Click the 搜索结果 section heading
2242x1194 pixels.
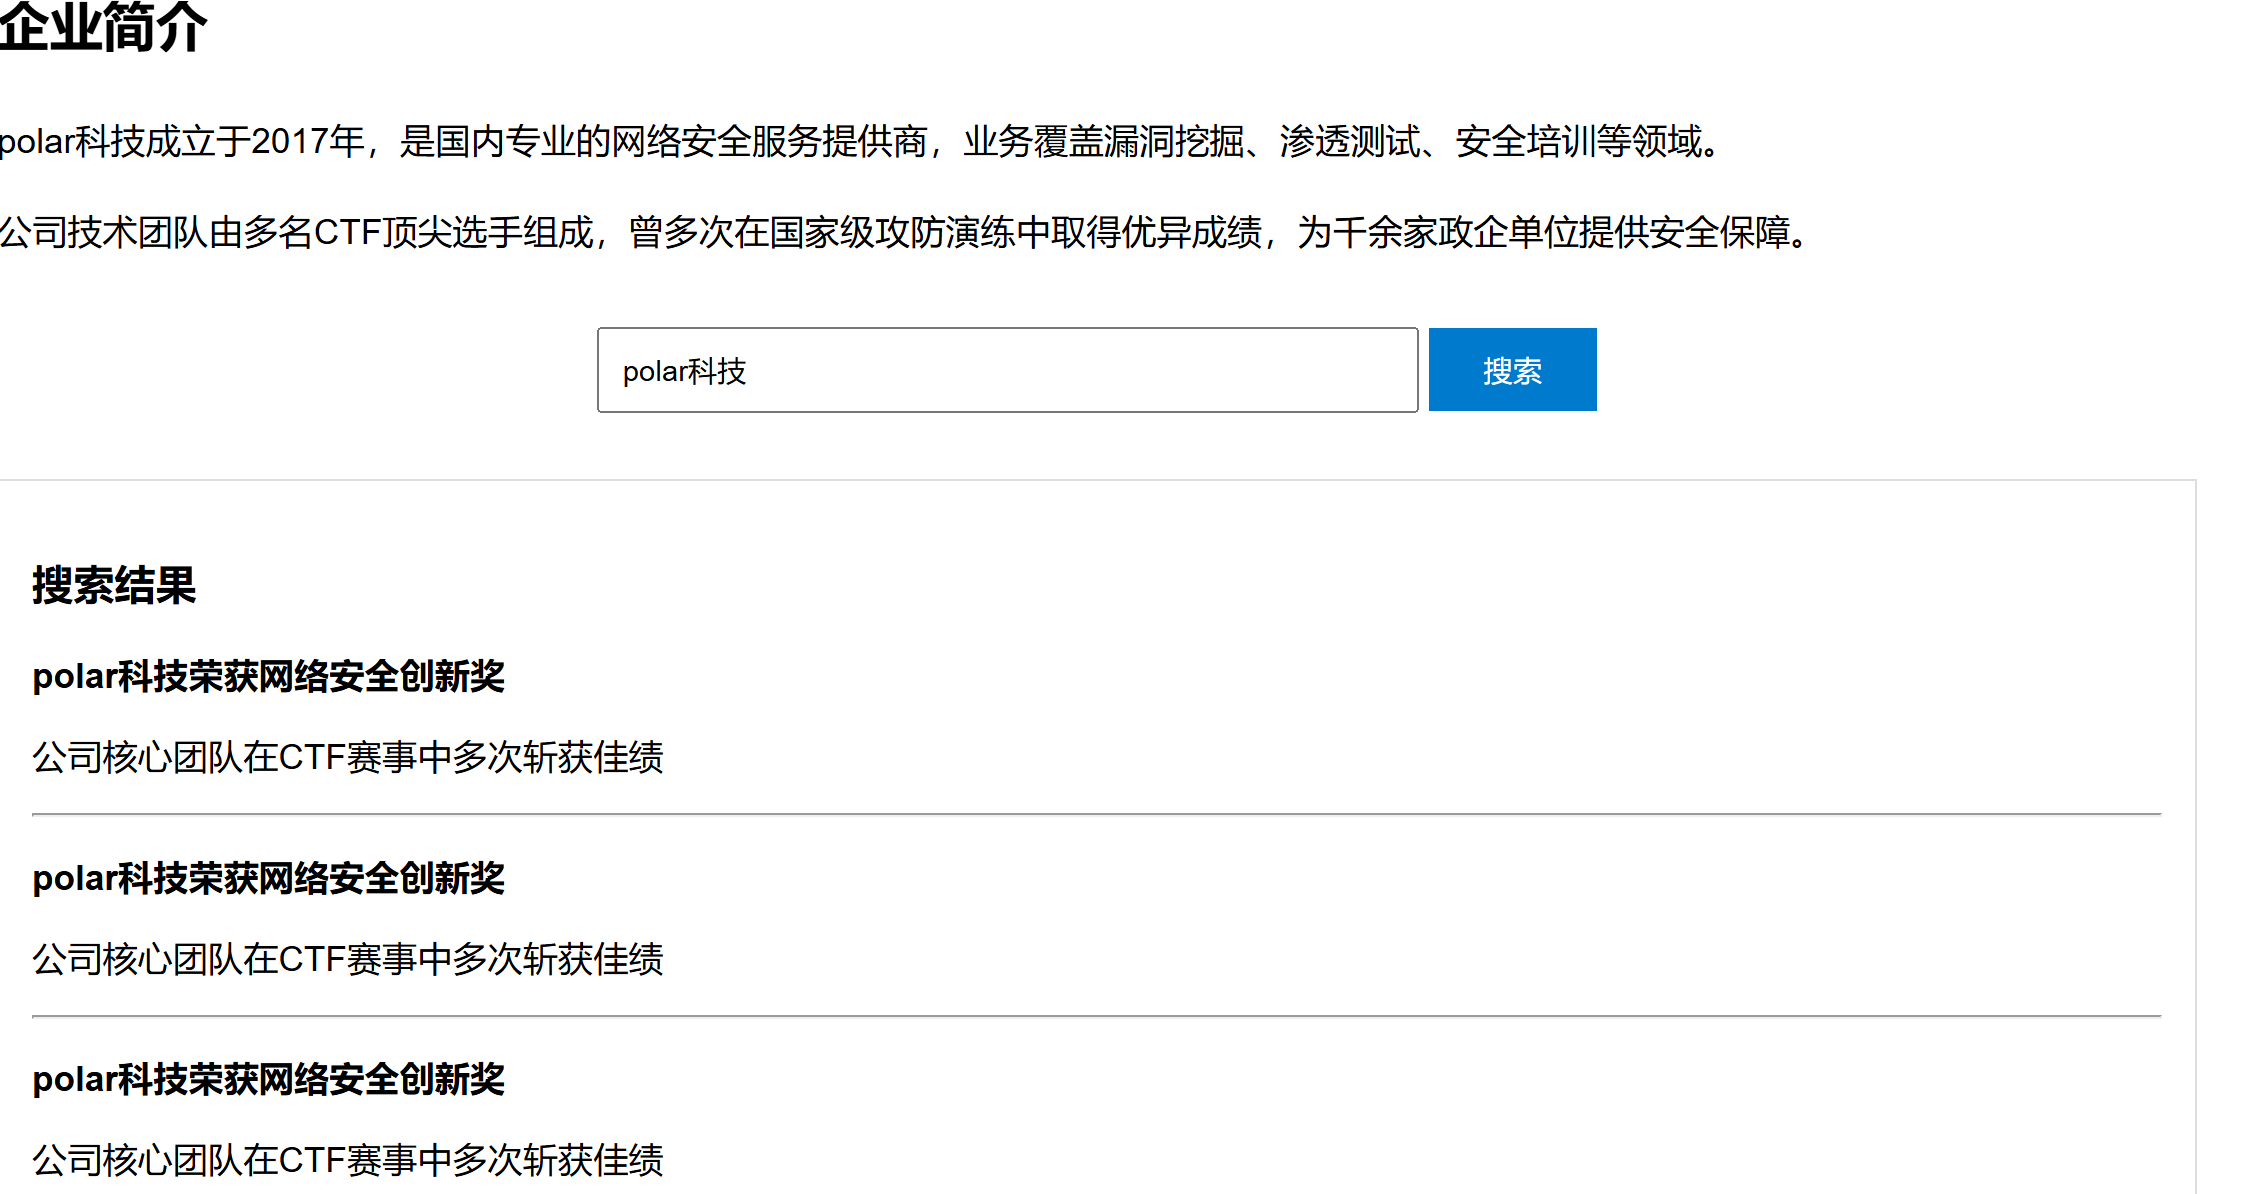click(114, 585)
